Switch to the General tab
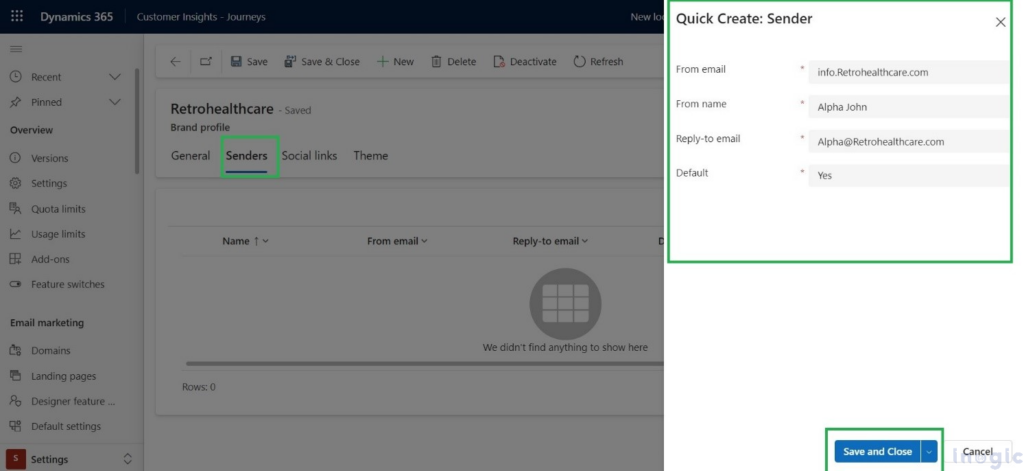 click(190, 156)
